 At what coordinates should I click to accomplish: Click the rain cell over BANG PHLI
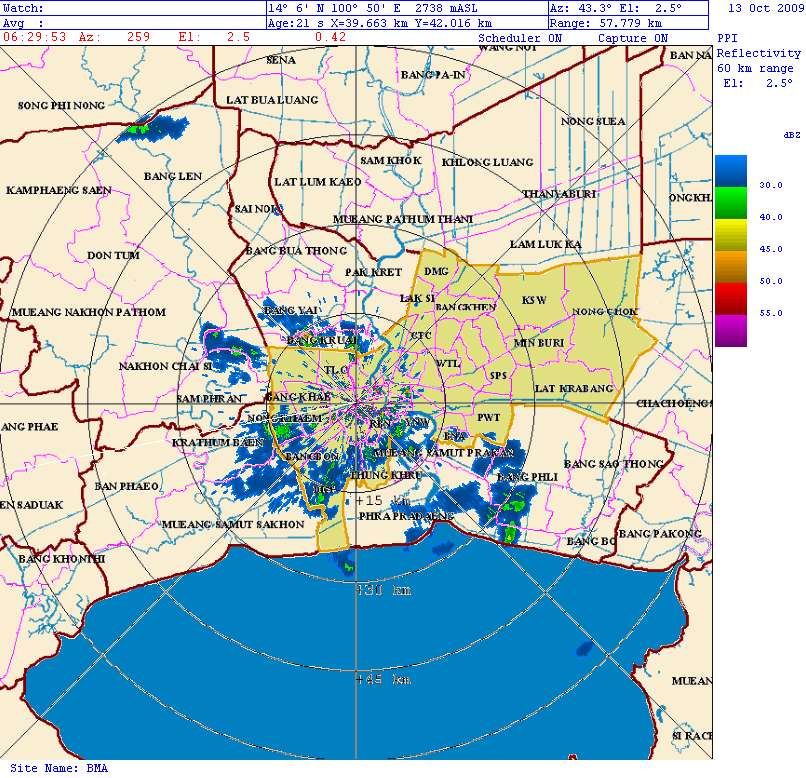pos(512,505)
